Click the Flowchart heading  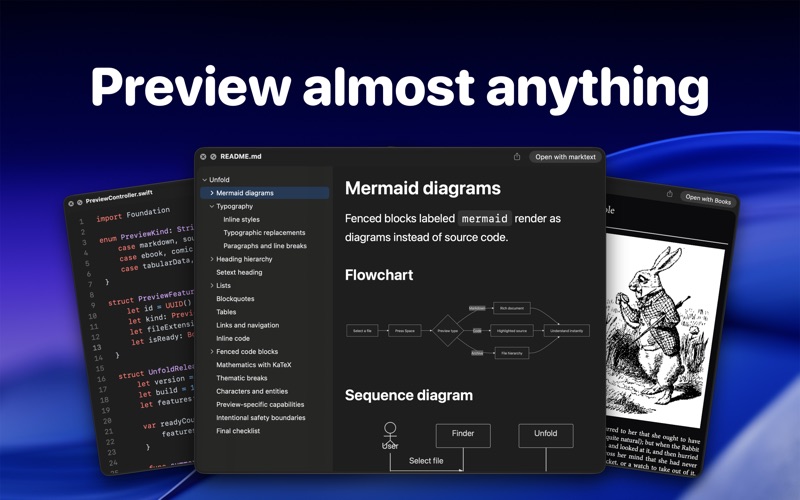pos(379,275)
